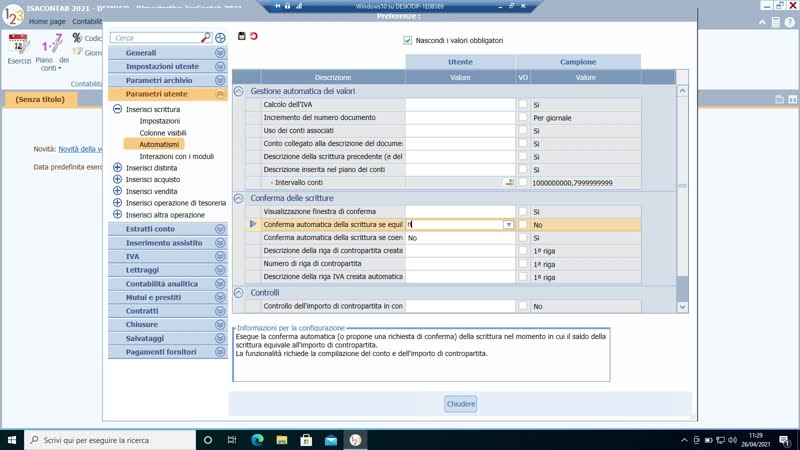This screenshot has width=800, height=450.
Task: Open Mail app from taskbar
Action: pyautogui.click(x=331, y=440)
